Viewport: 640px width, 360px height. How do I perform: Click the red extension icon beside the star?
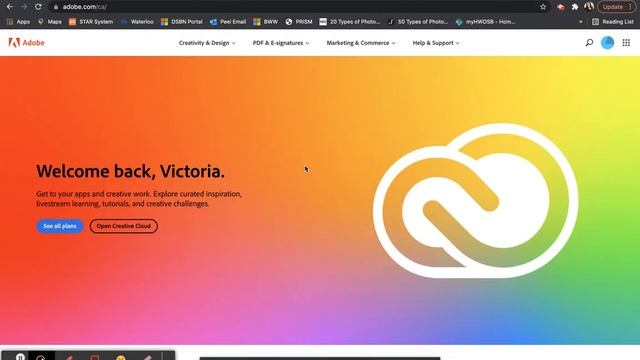560,7
